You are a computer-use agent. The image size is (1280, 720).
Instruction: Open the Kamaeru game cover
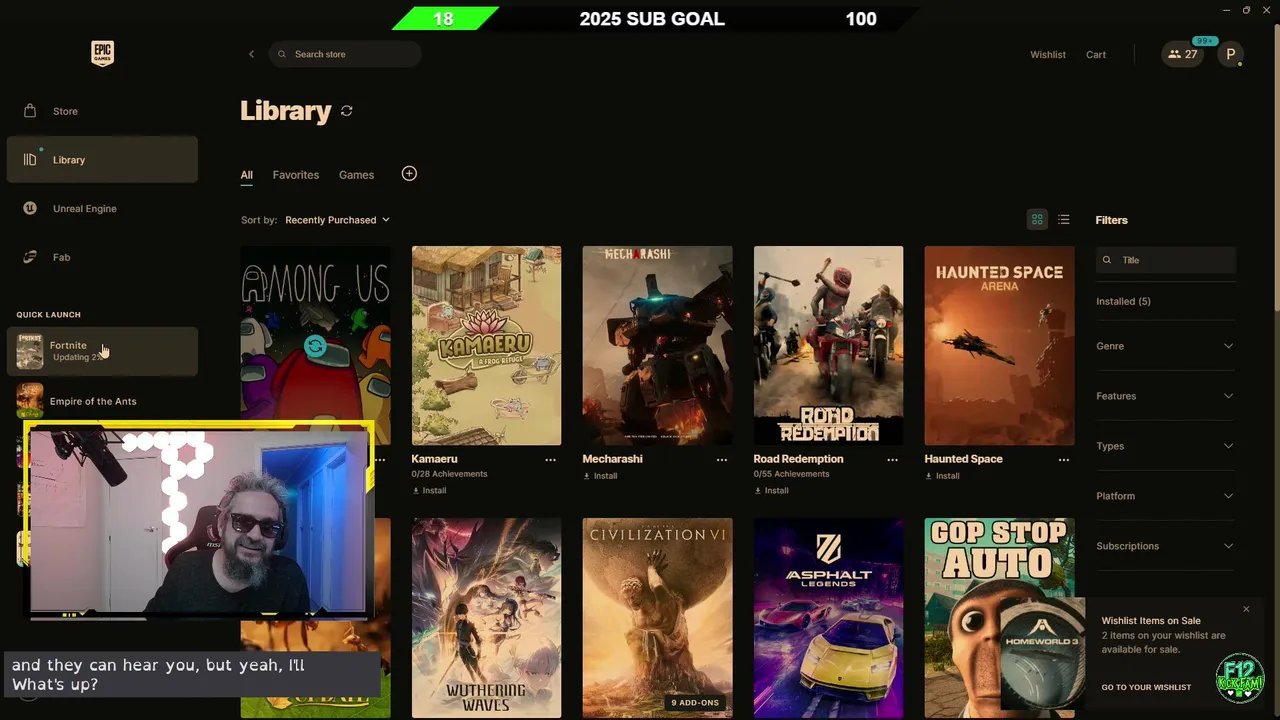point(486,345)
